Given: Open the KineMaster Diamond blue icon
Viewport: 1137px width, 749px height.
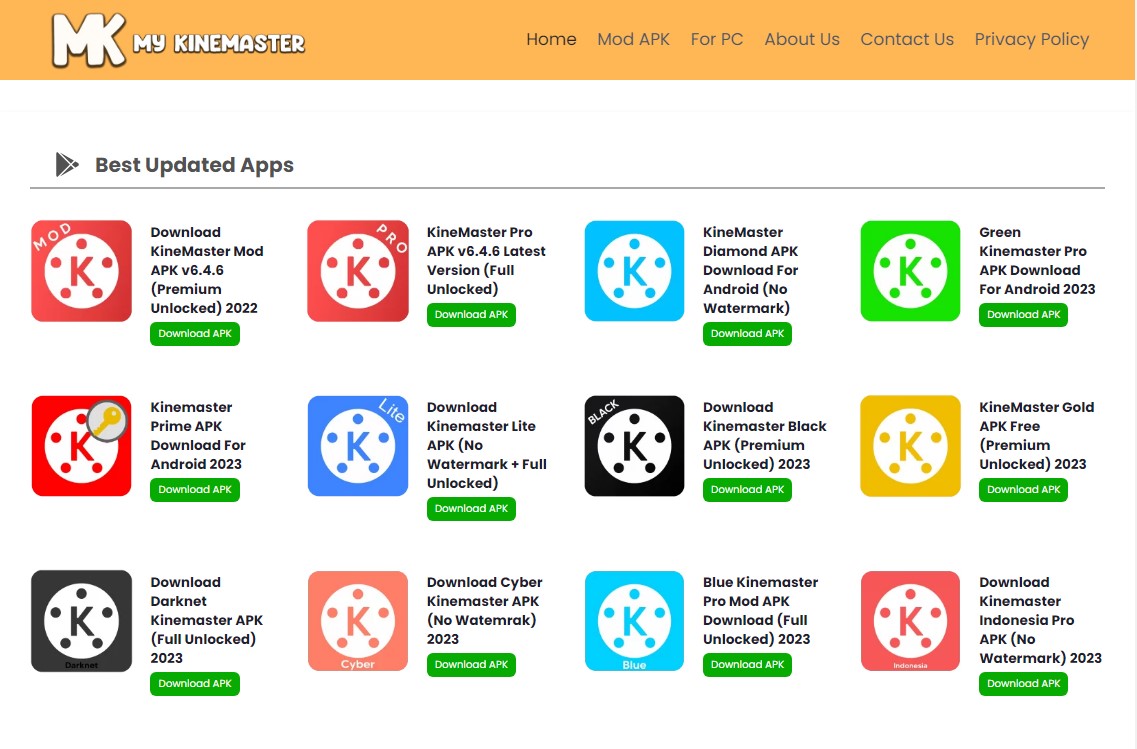Looking at the screenshot, I should coord(634,271).
